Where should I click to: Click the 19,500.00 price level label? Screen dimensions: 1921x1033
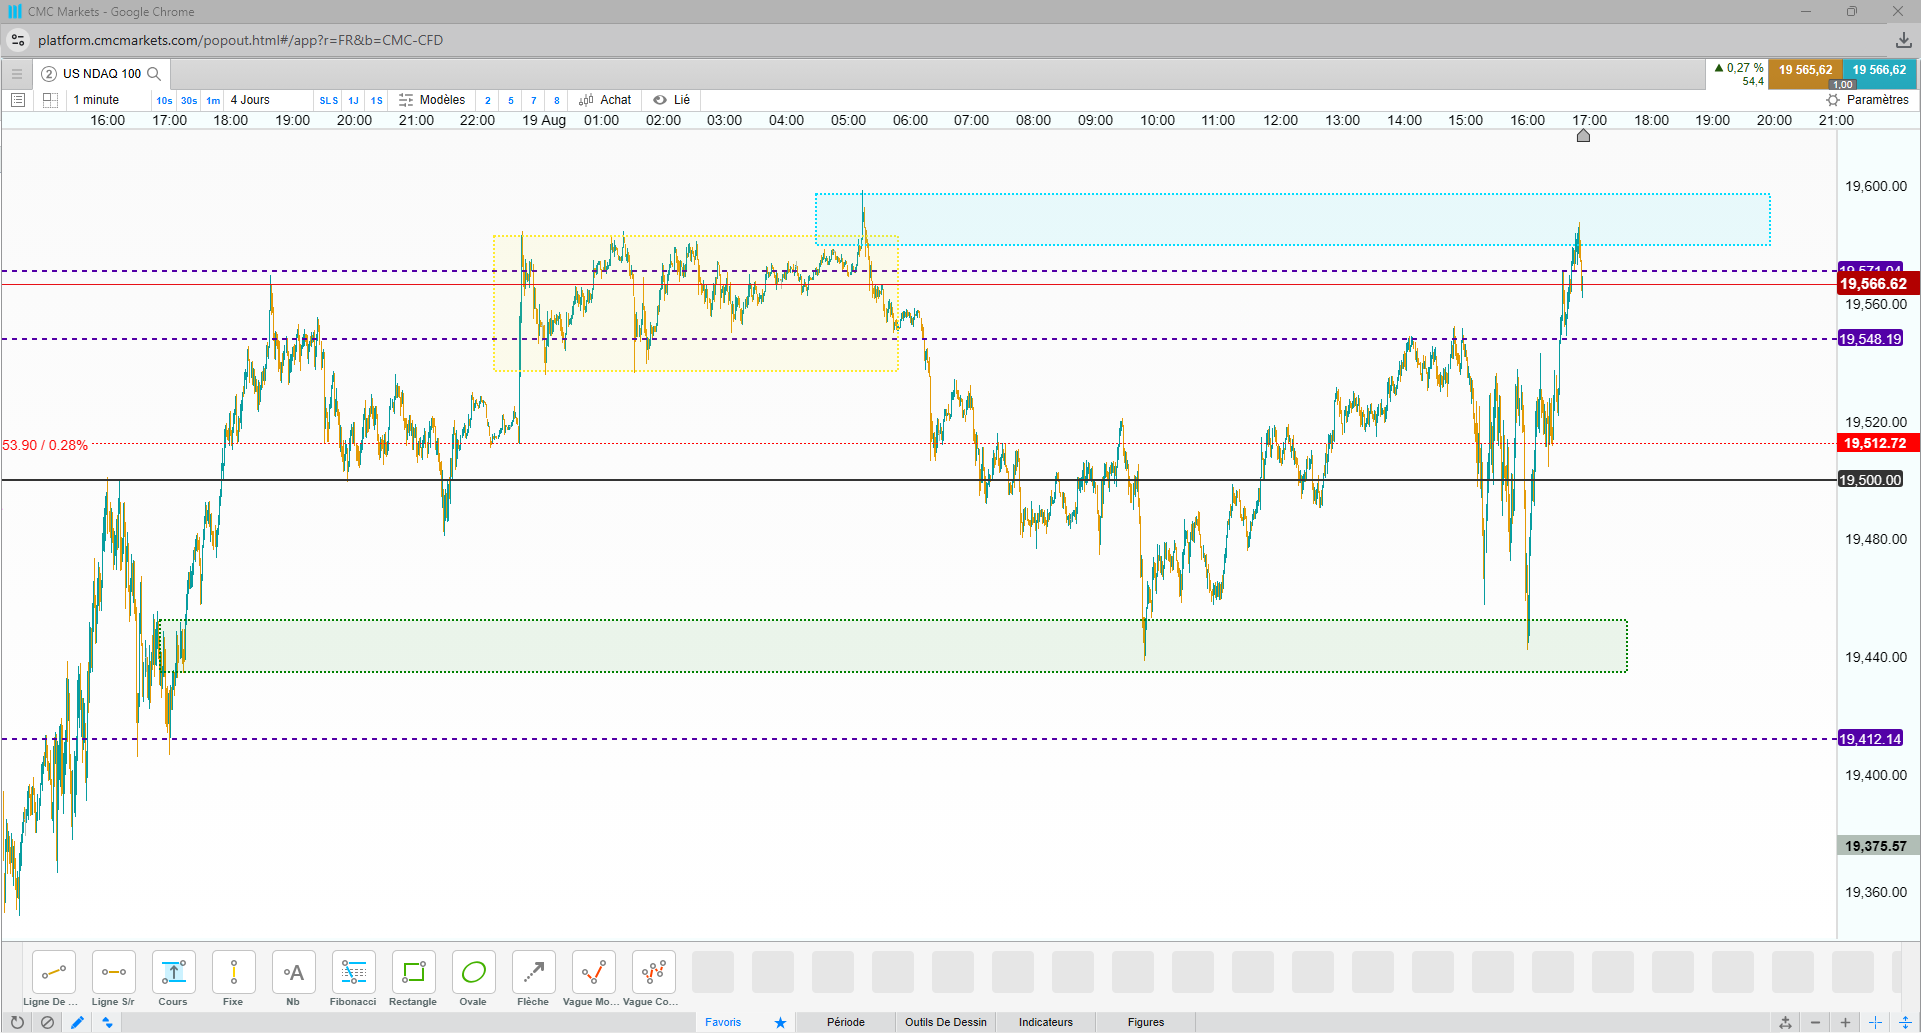[1870, 480]
